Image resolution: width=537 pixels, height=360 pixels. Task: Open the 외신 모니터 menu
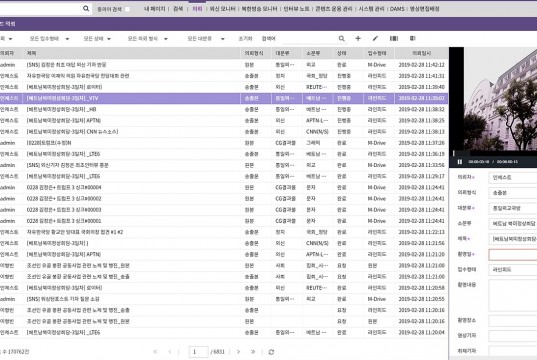tap(223, 9)
